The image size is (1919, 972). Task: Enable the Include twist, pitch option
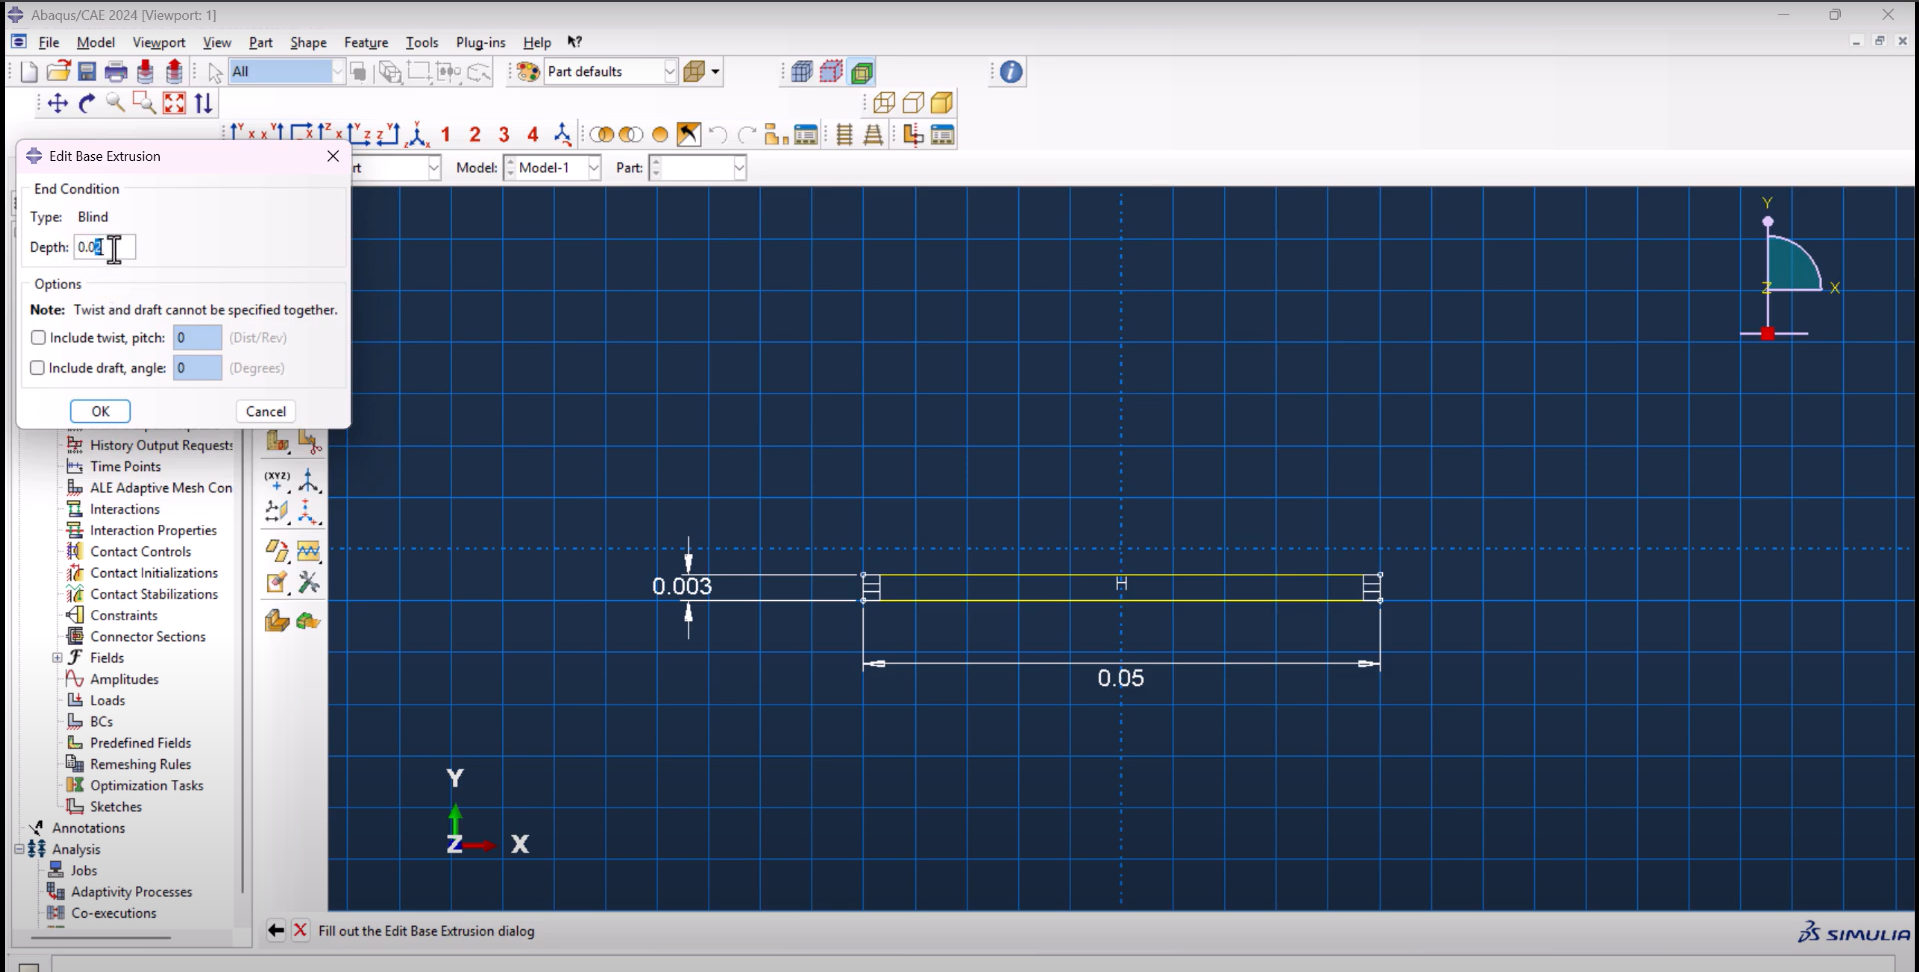click(38, 337)
